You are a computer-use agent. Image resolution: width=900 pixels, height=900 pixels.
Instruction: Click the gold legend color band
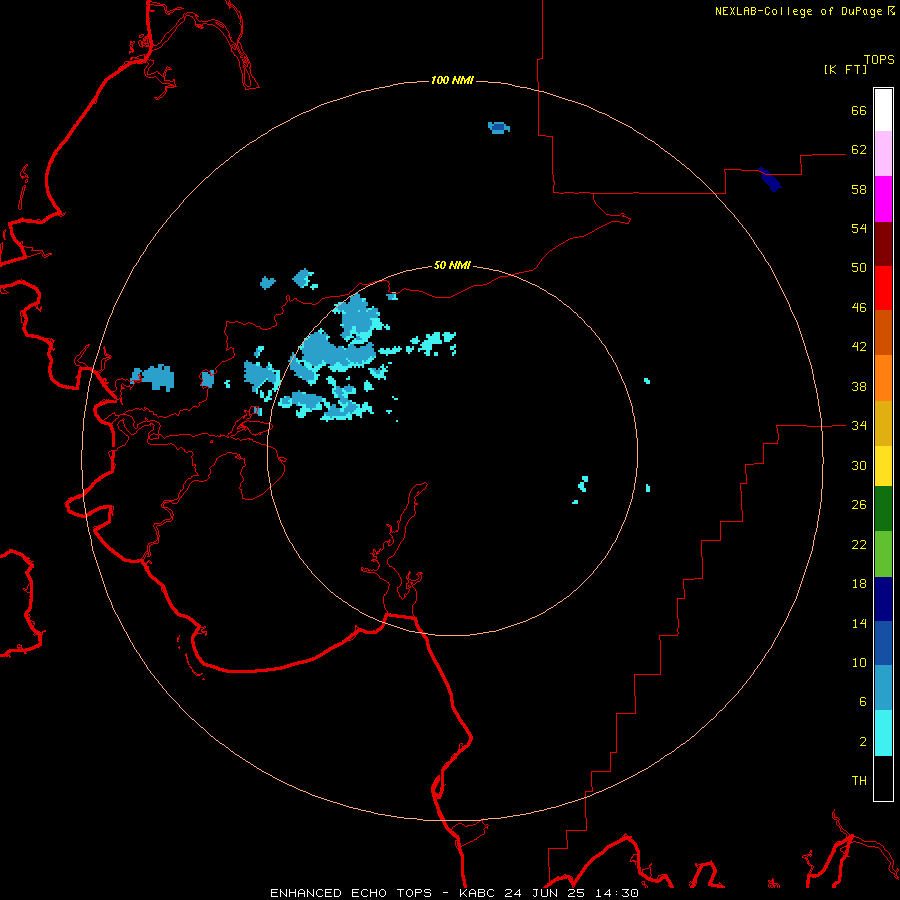click(883, 423)
